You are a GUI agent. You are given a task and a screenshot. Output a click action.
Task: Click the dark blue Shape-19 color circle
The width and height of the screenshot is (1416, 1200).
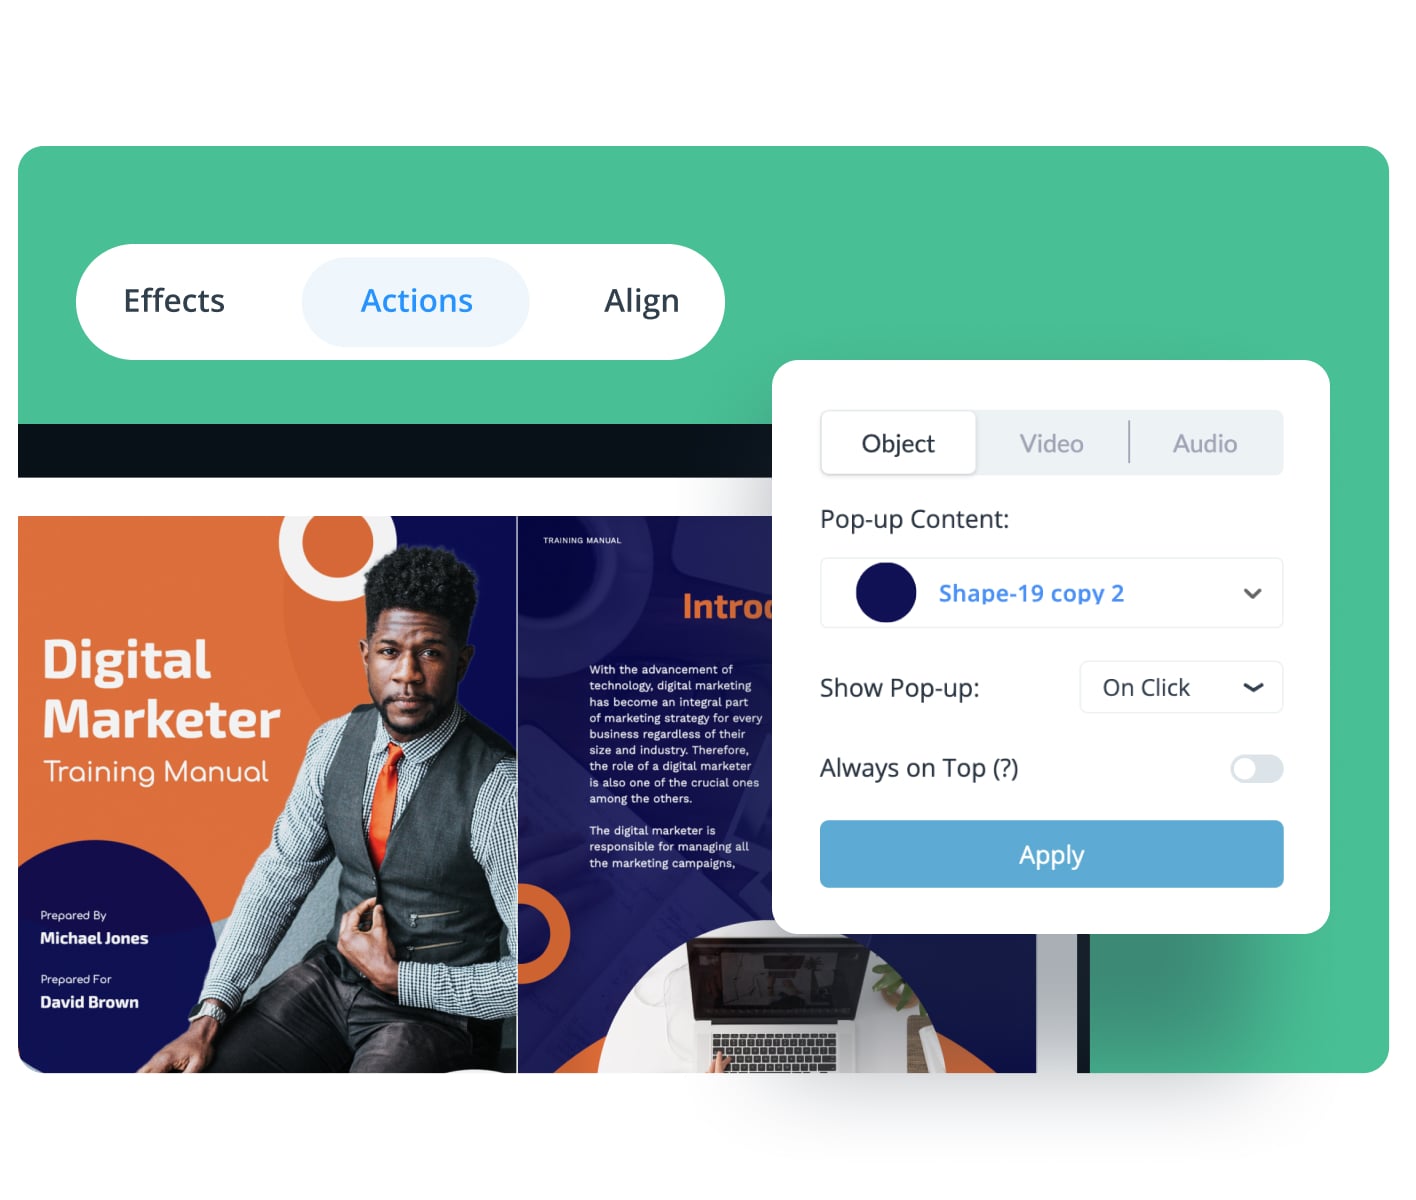pyautogui.click(x=886, y=592)
